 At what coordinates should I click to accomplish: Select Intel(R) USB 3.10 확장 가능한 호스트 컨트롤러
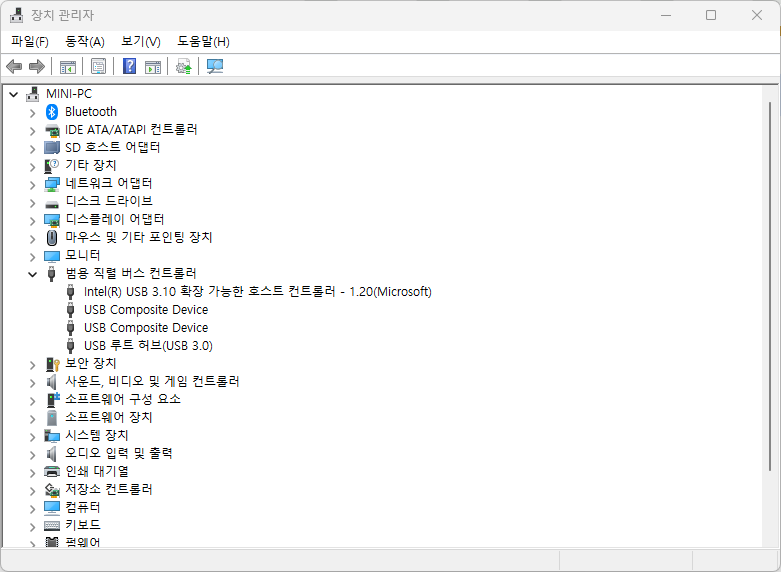click(x=258, y=291)
